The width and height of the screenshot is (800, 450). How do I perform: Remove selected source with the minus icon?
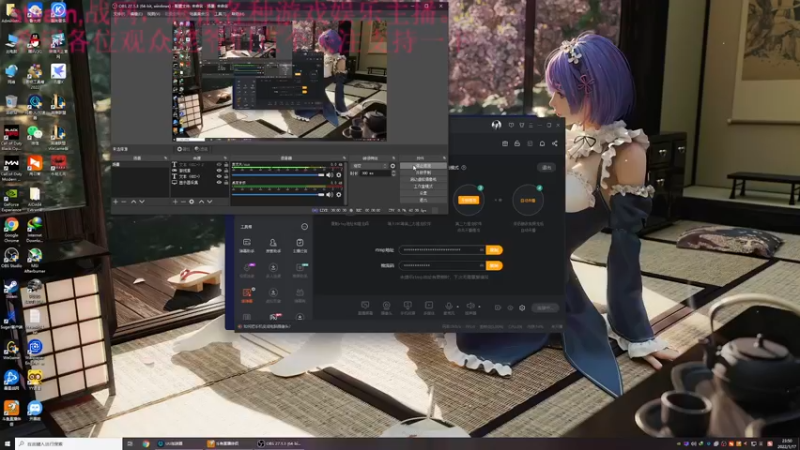point(183,202)
